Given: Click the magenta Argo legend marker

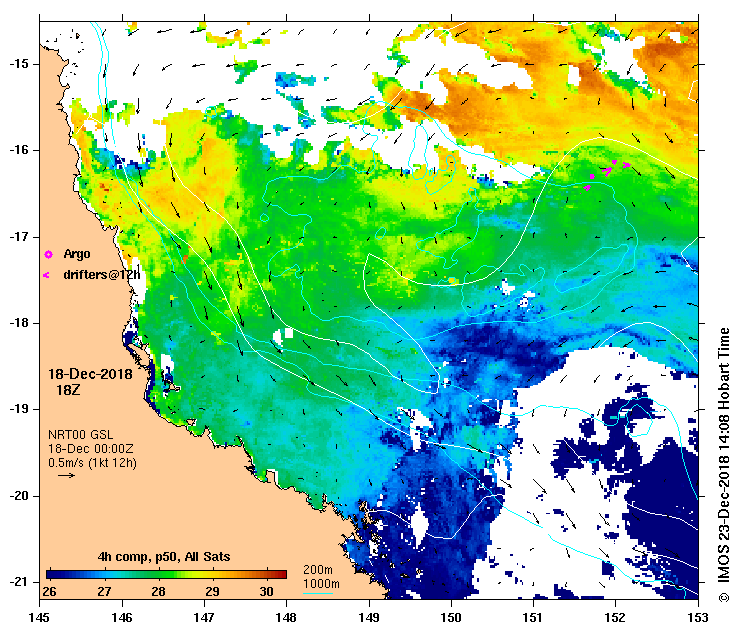Looking at the screenshot, I should click(x=48, y=255).
